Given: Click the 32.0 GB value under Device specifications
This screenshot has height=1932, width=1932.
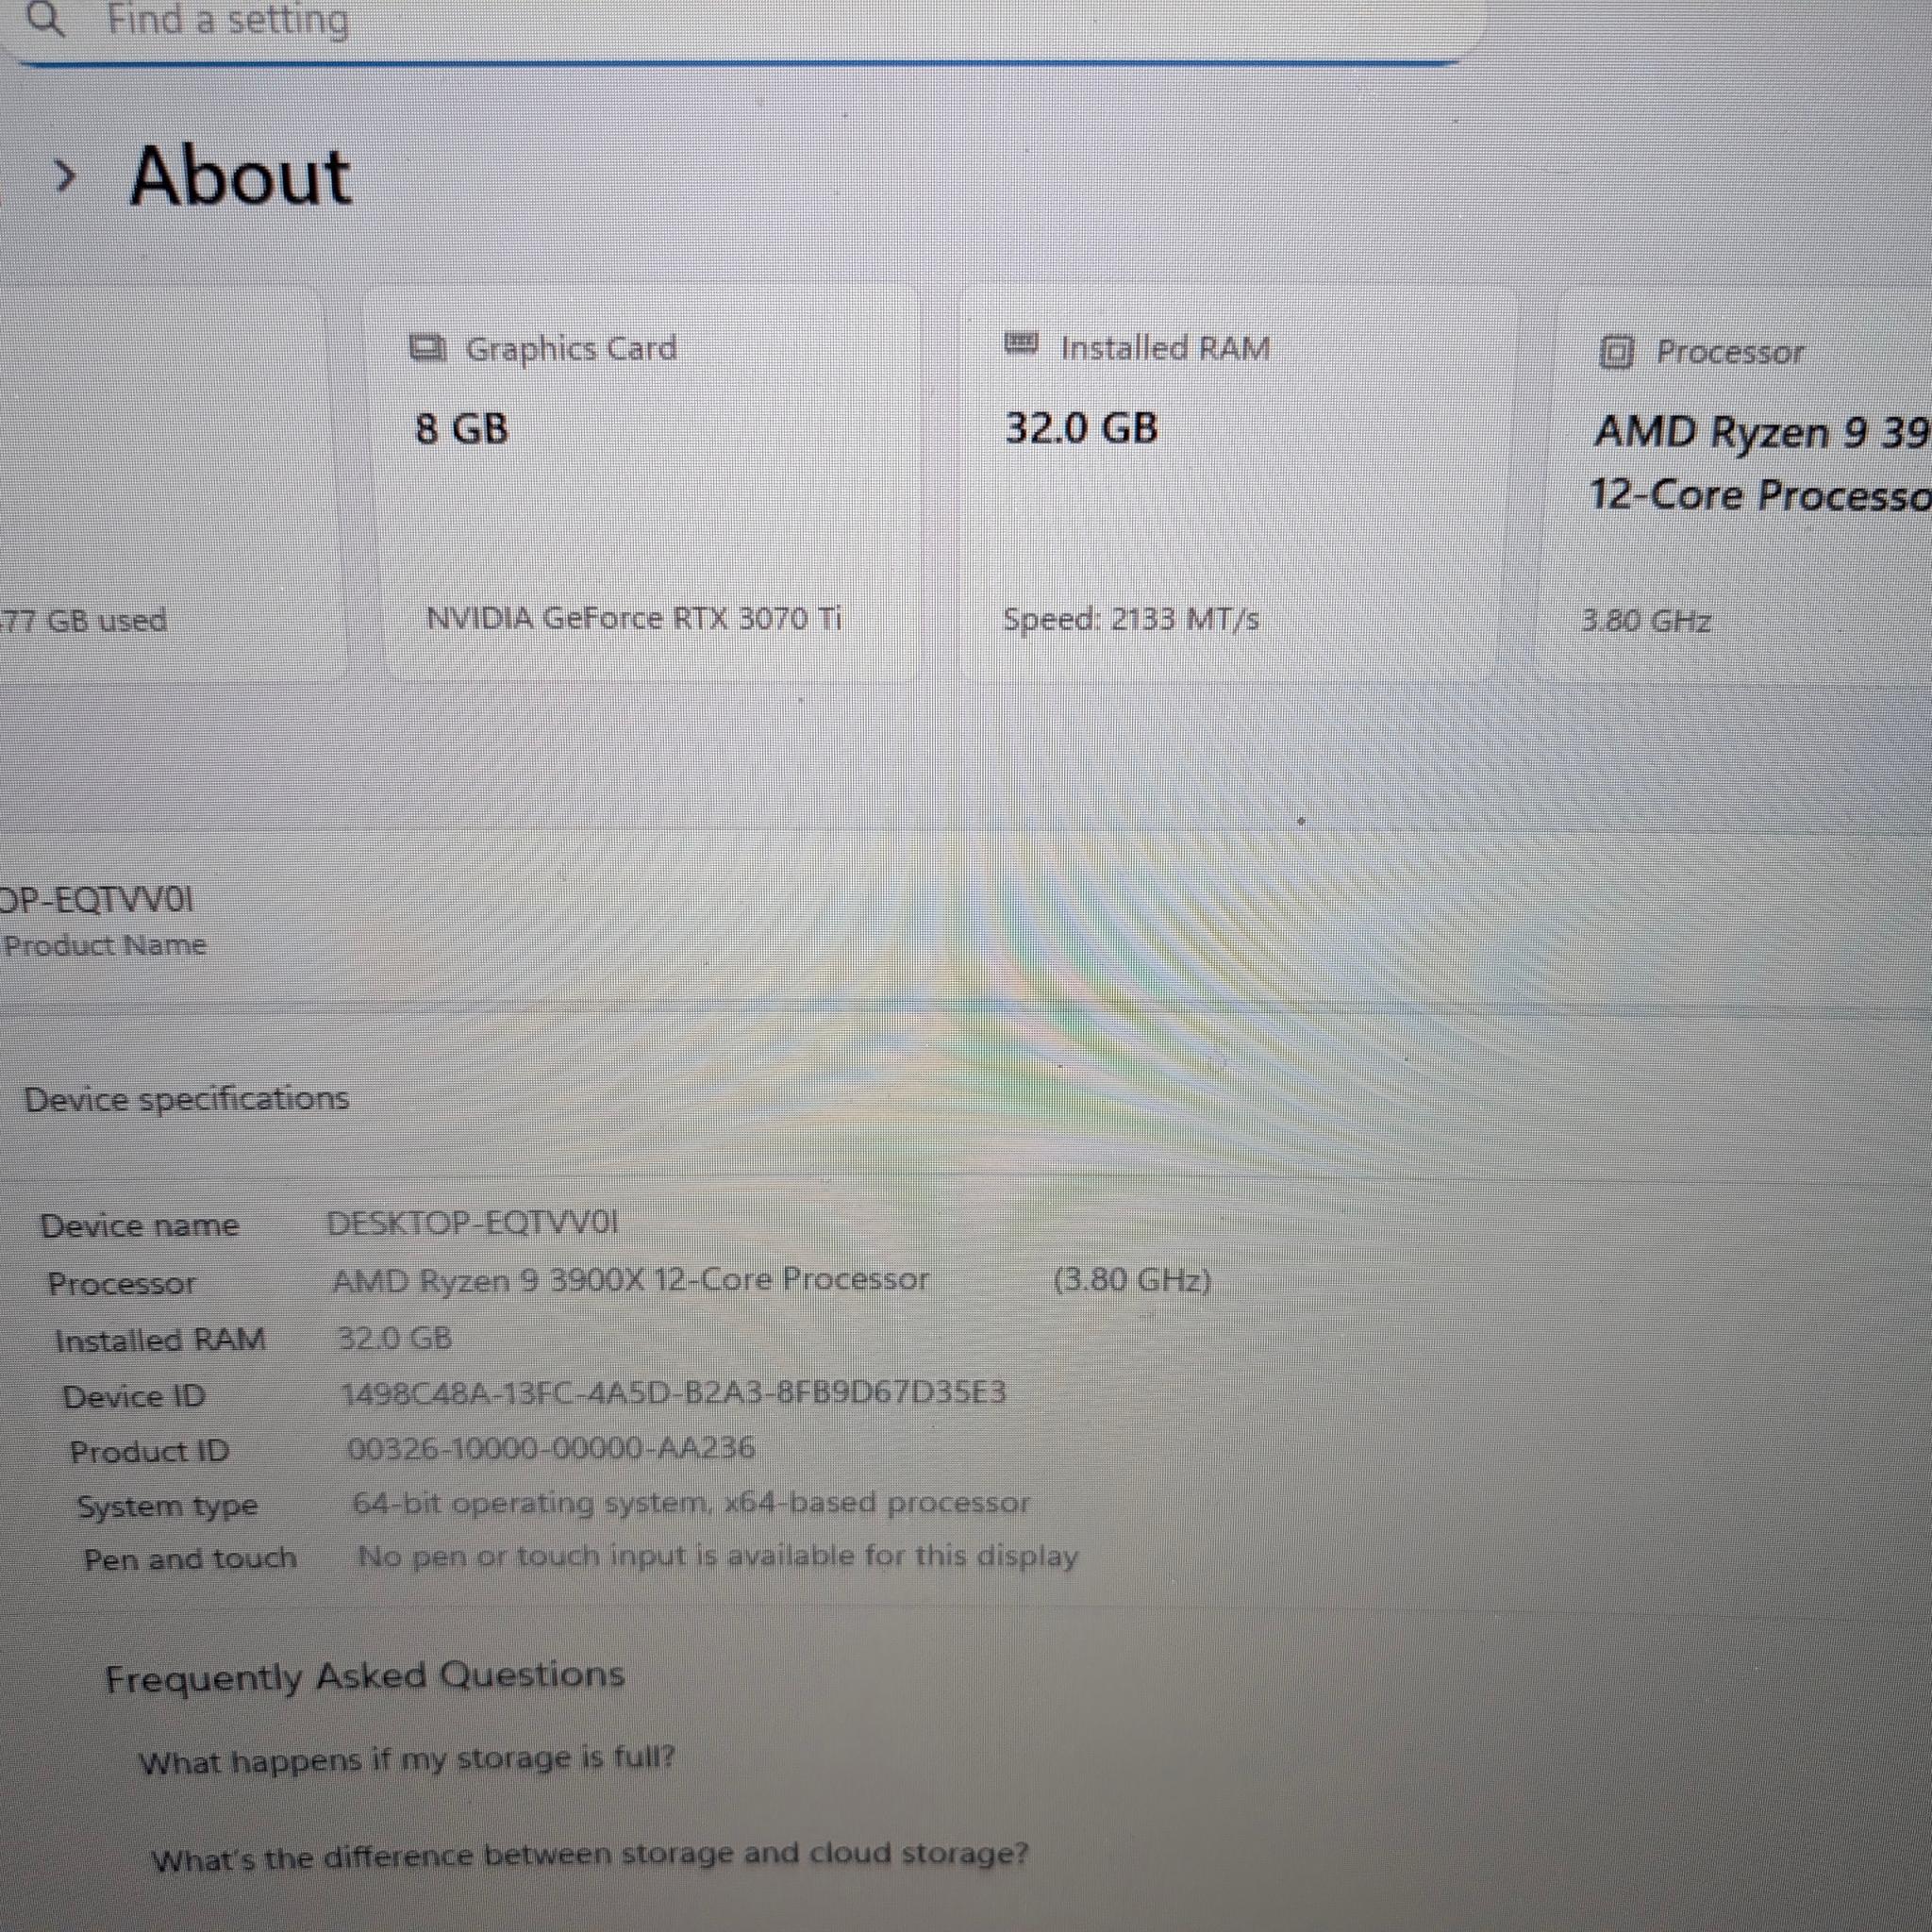Looking at the screenshot, I should (x=395, y=1338).
